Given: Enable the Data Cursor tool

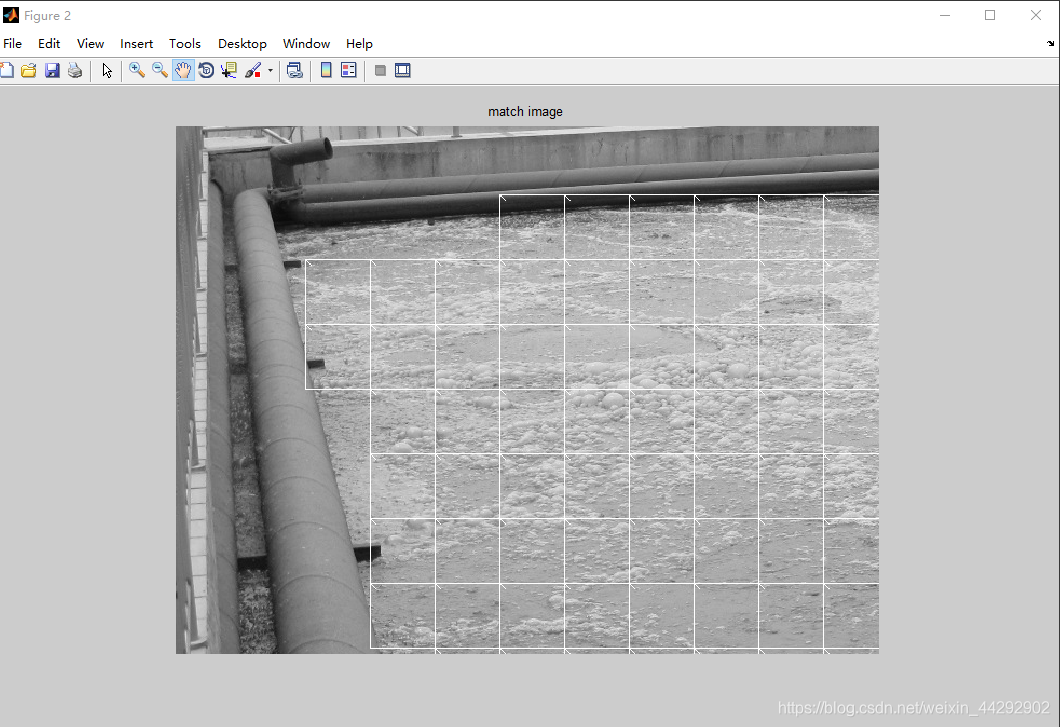Looking at the screenshot, I should click(x=229, y=70).
